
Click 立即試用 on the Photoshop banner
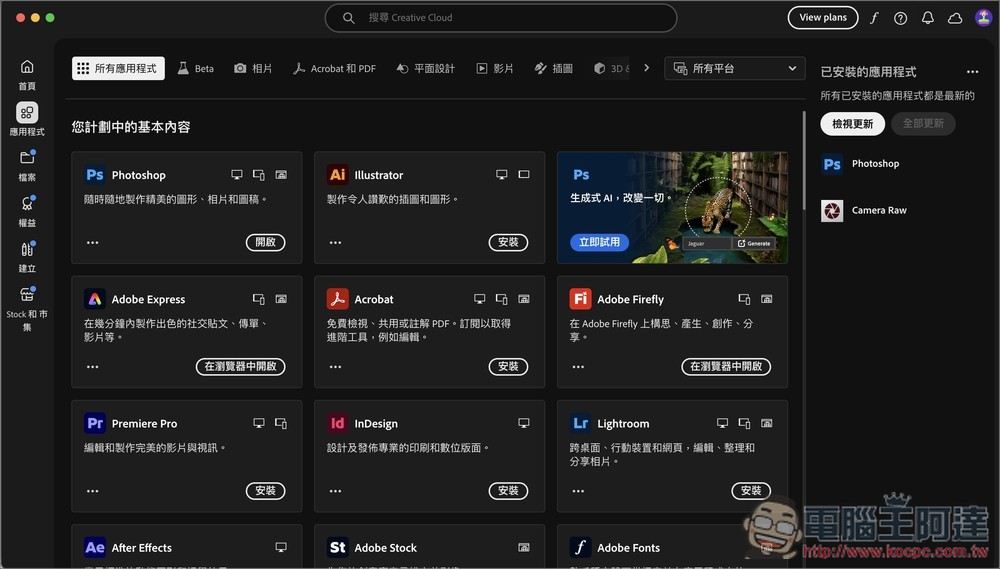[x=599, y=242]
